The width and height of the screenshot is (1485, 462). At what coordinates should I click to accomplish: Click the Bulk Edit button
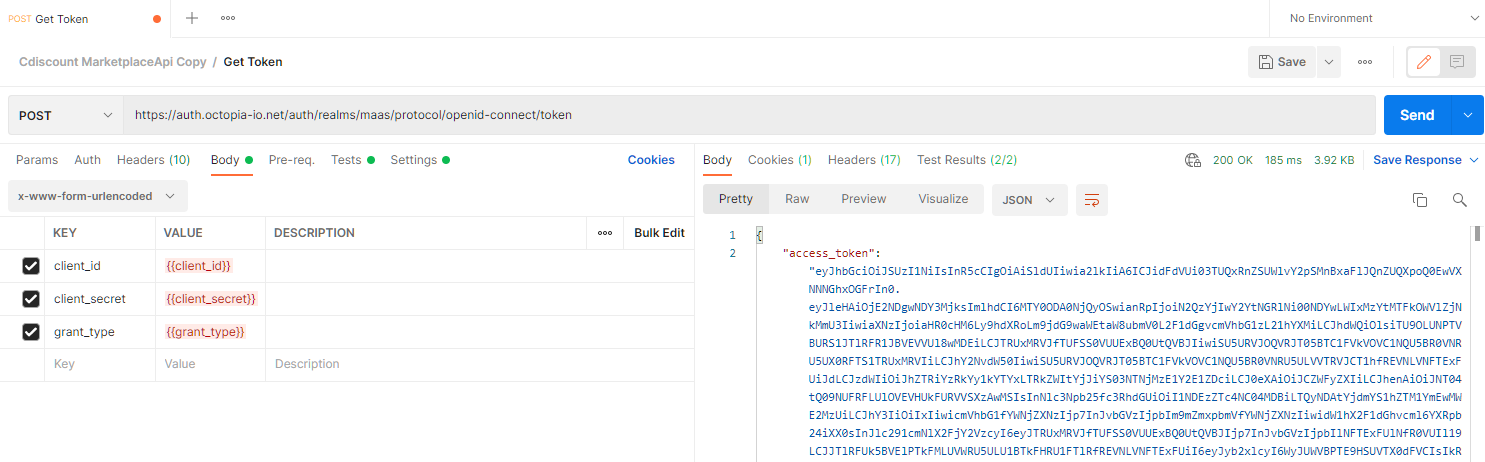tap(659, 233)
